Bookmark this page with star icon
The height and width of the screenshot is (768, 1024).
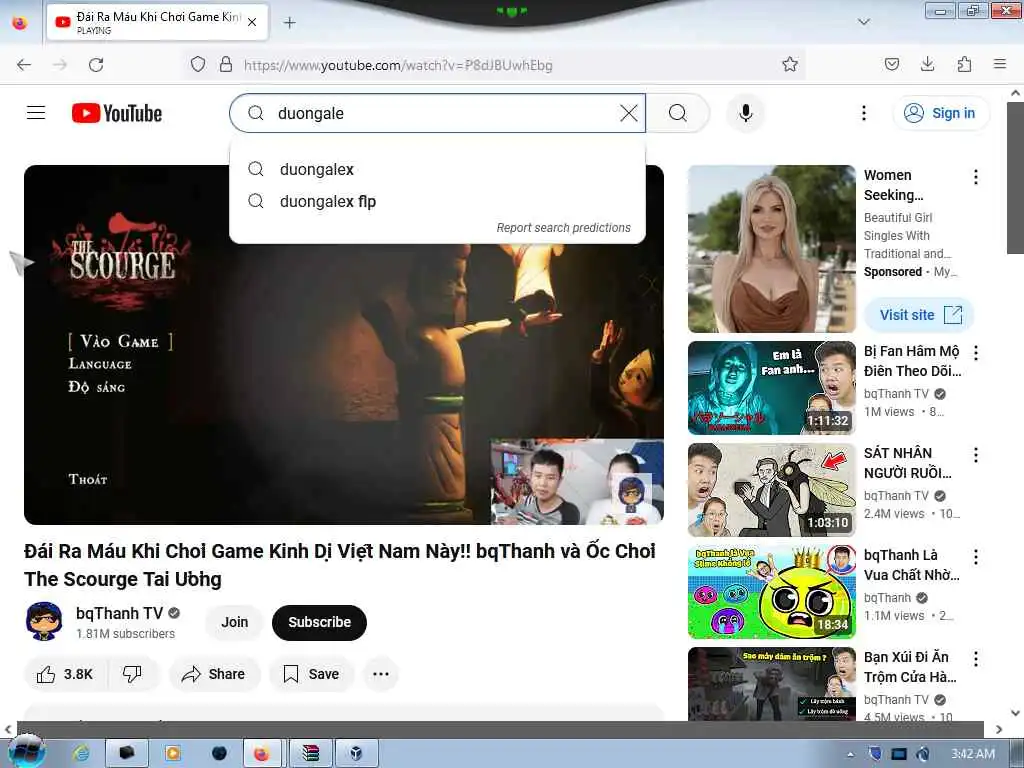click(790, 65)
